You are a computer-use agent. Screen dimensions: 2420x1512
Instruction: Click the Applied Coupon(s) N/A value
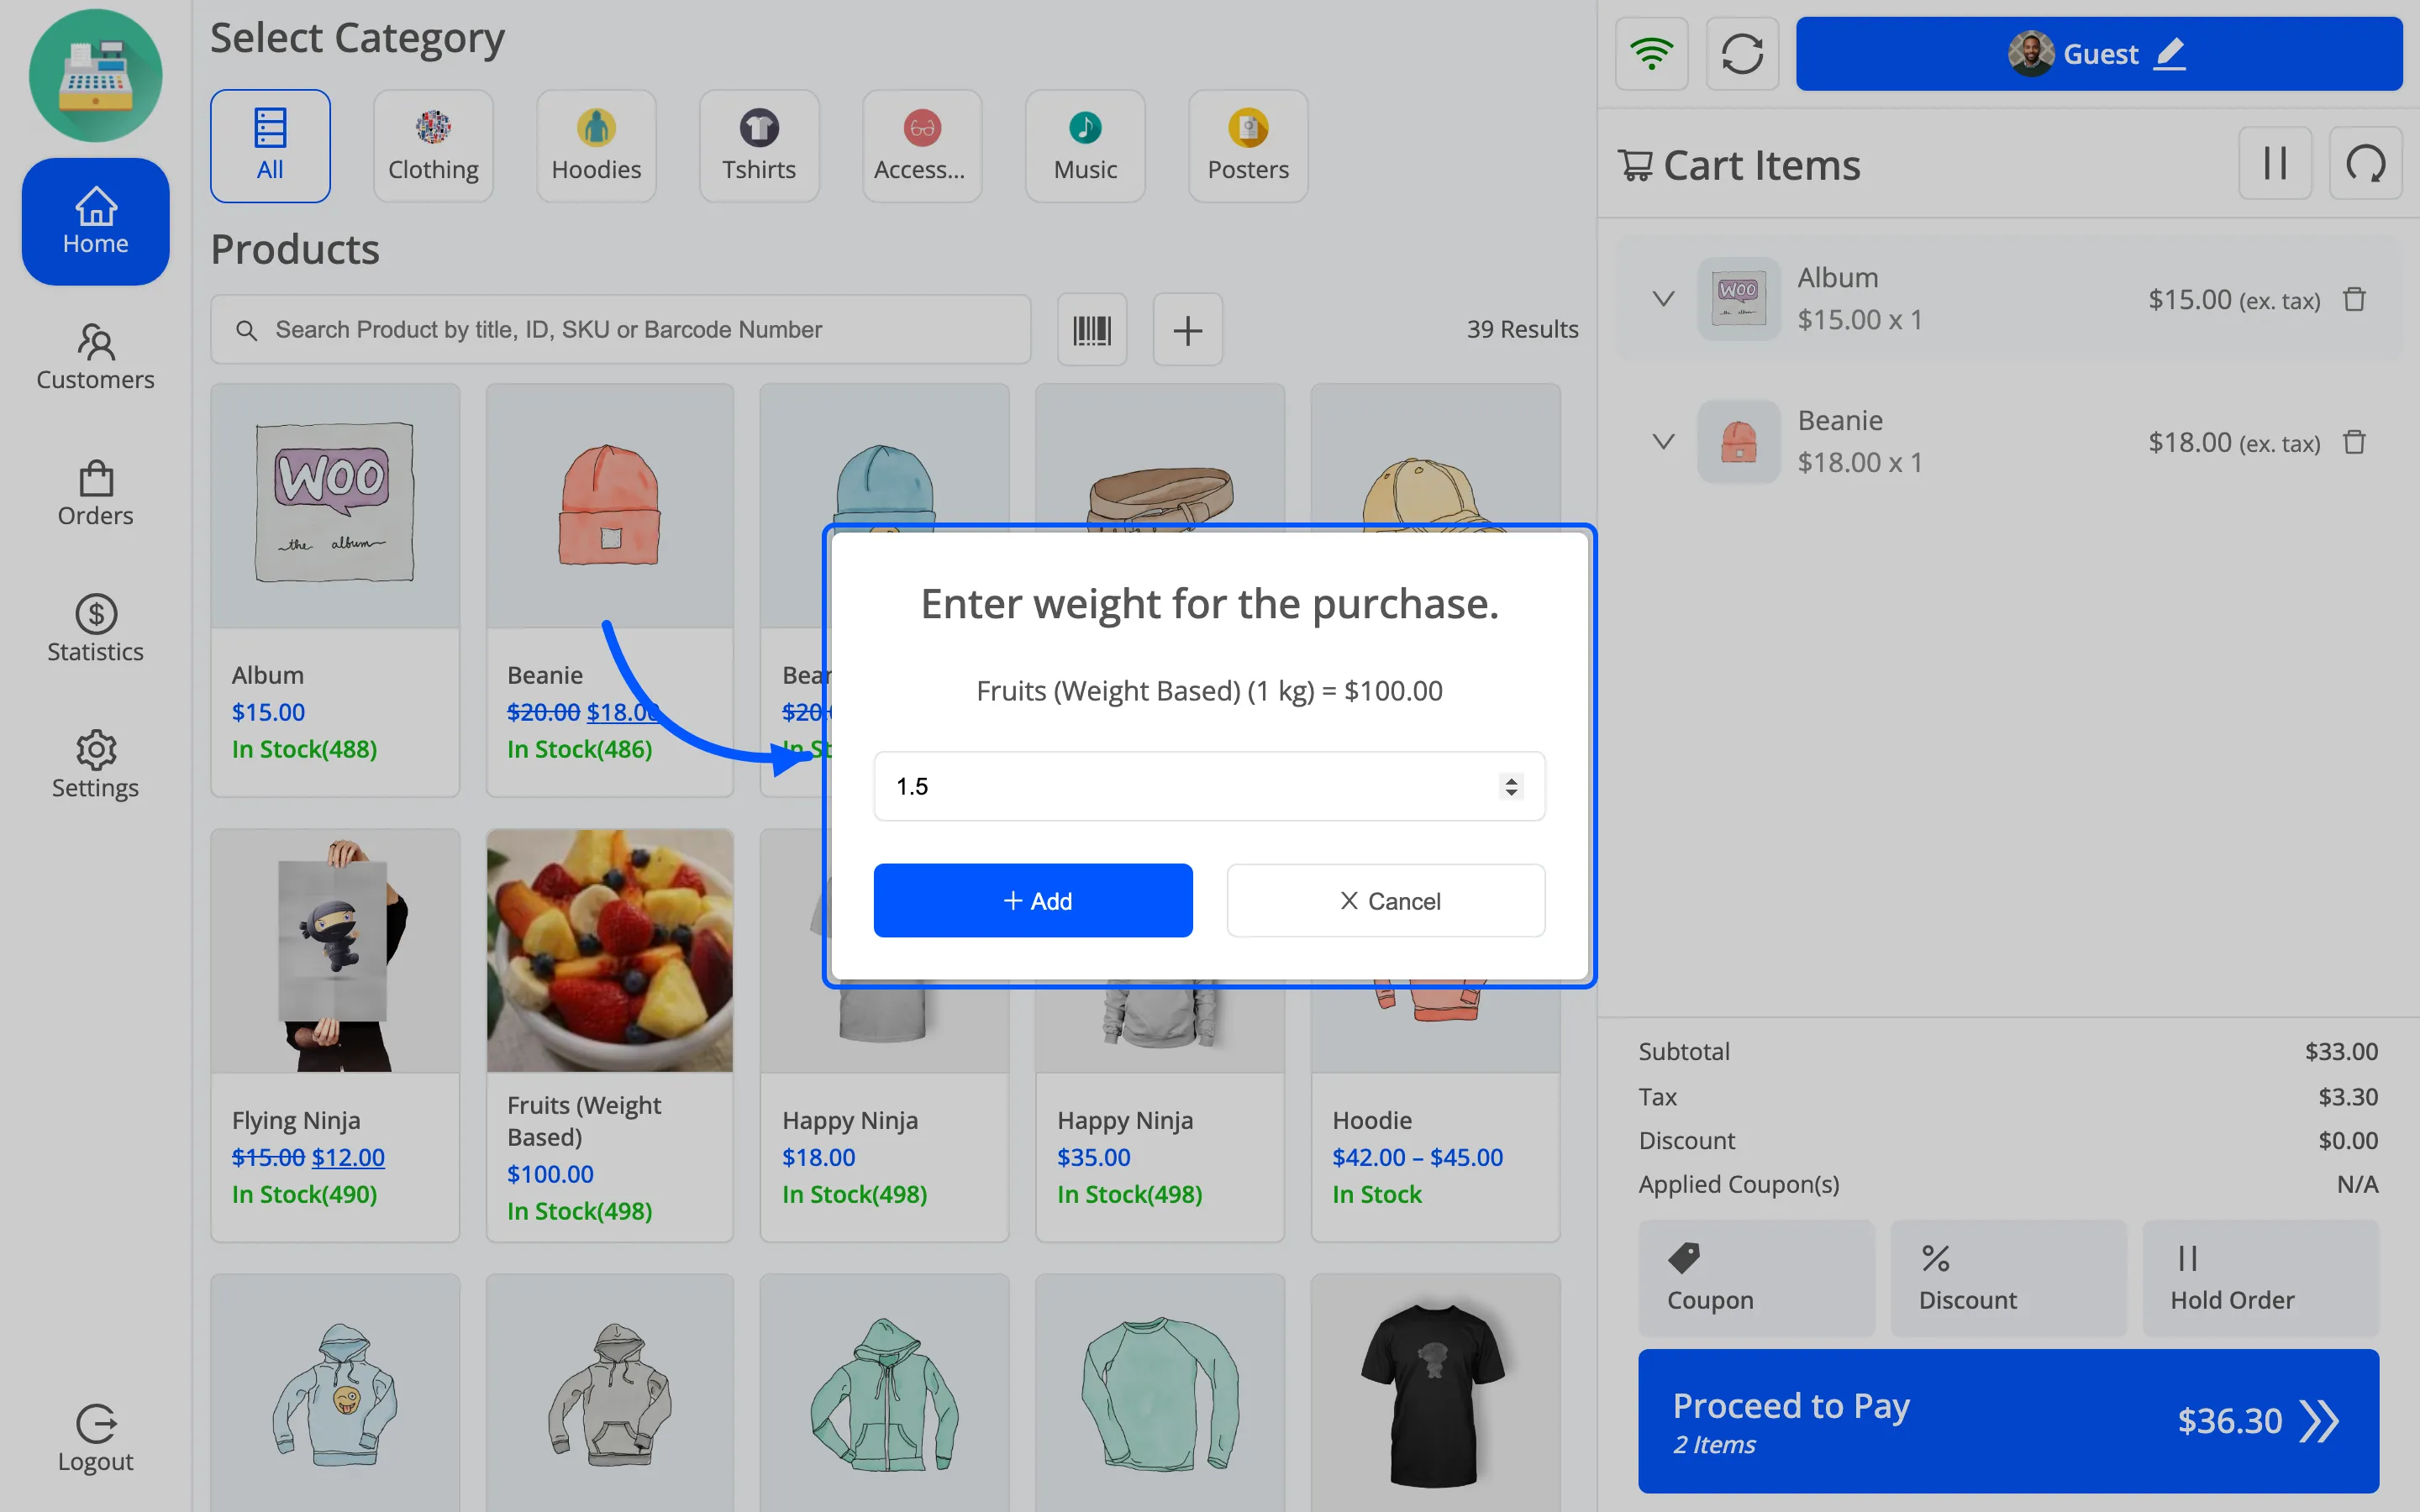[2357, 1184]
